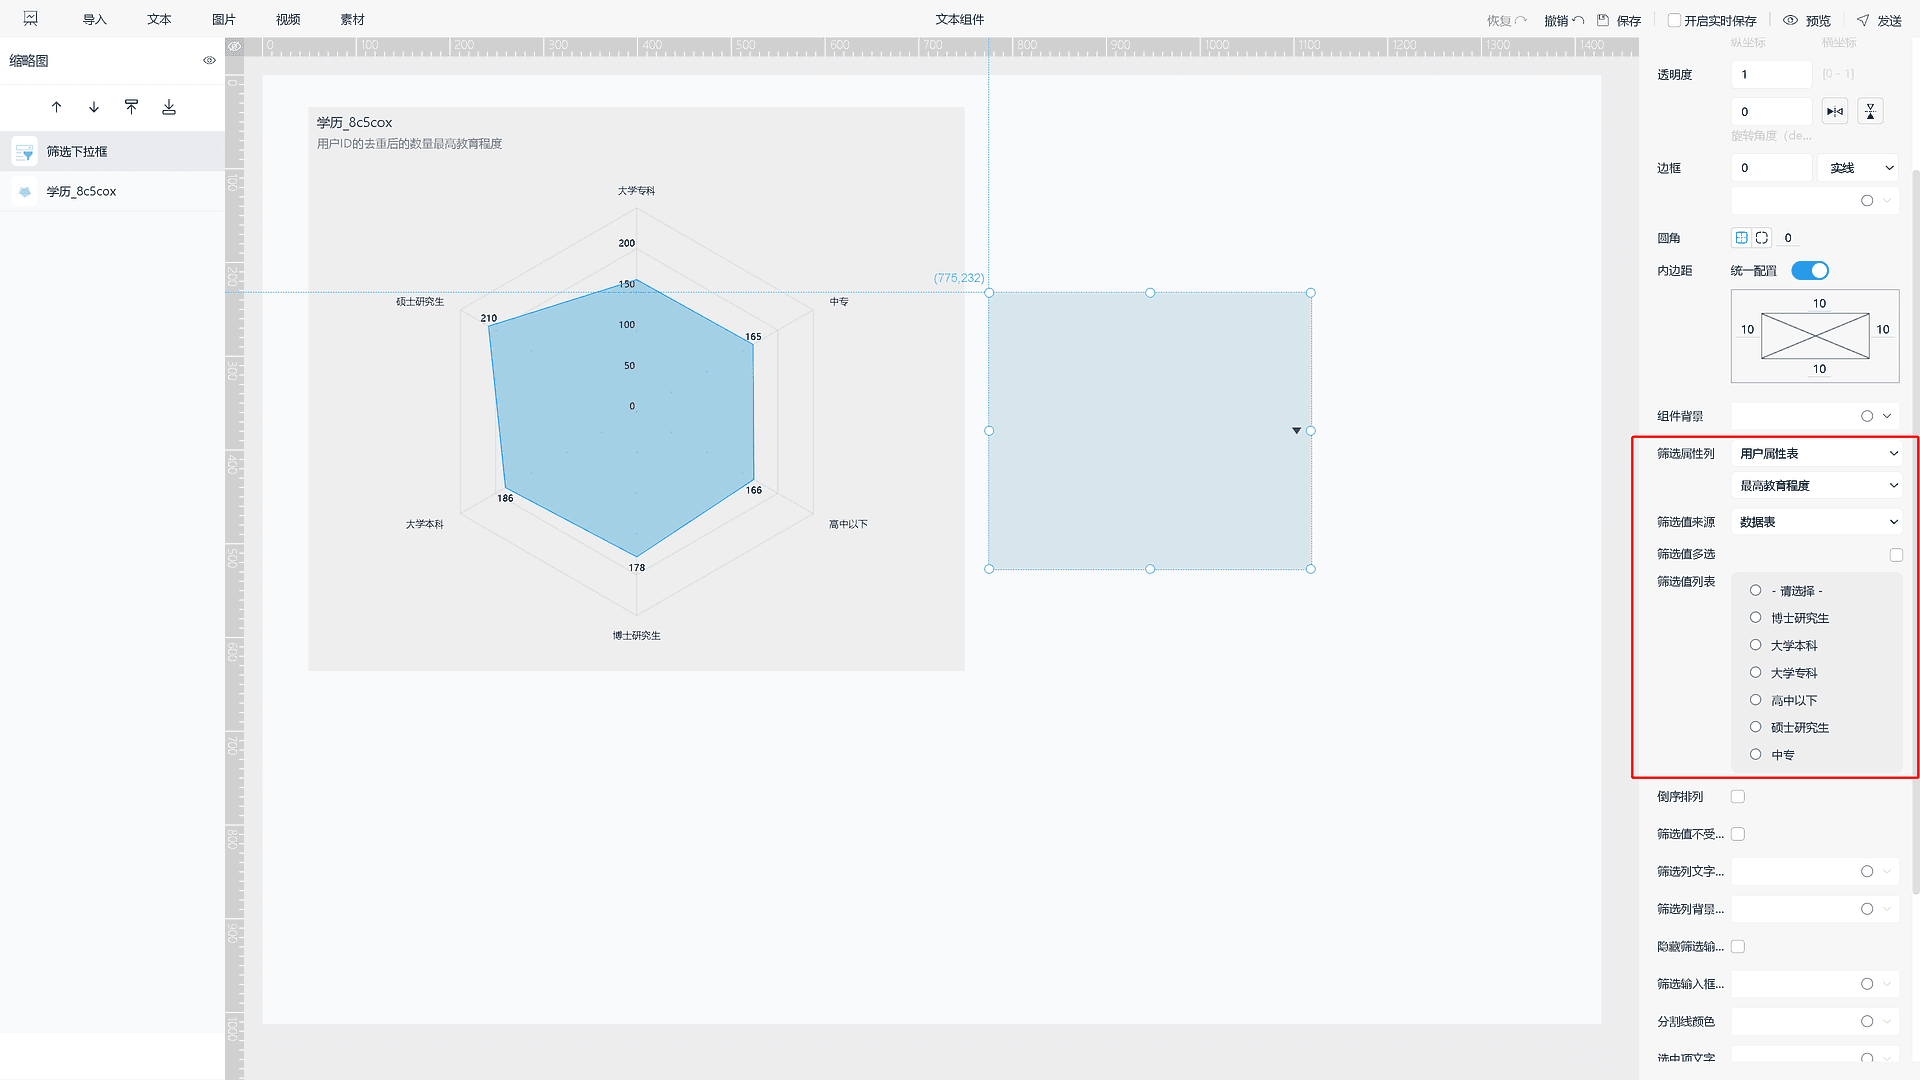Screen dimensions: 1920x1080
Task: Click the 预览 preview button
Action: pos(1807,20)
